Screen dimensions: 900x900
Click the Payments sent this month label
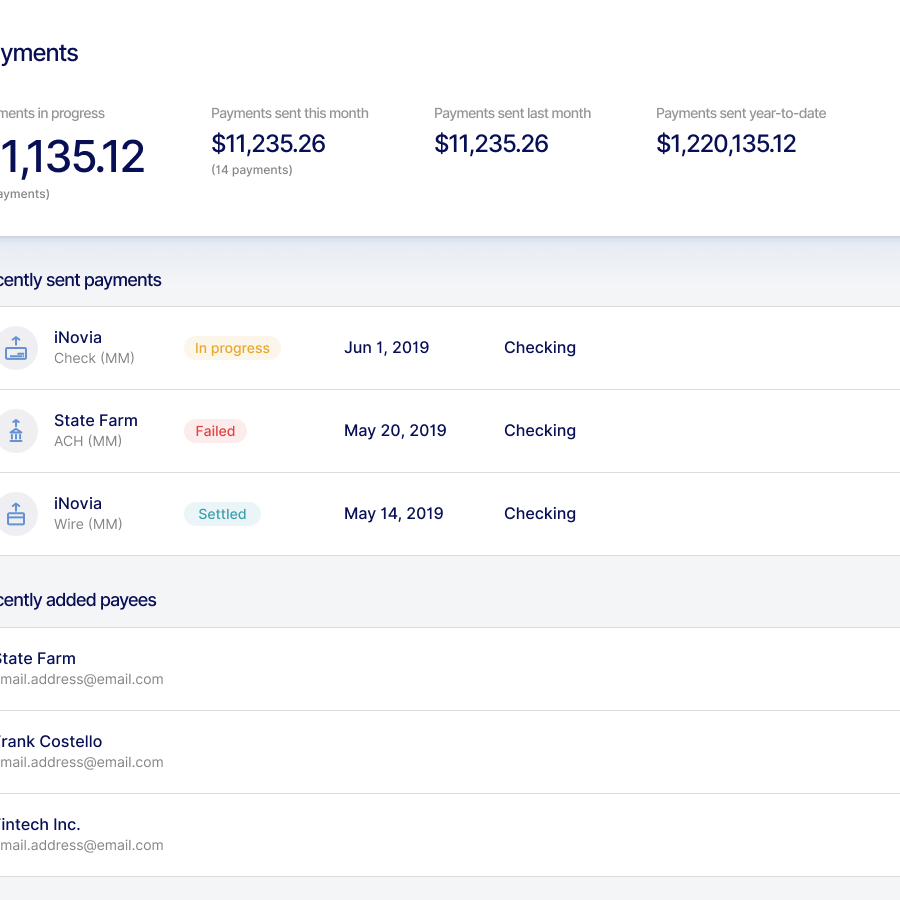click(x=289, y=114)
